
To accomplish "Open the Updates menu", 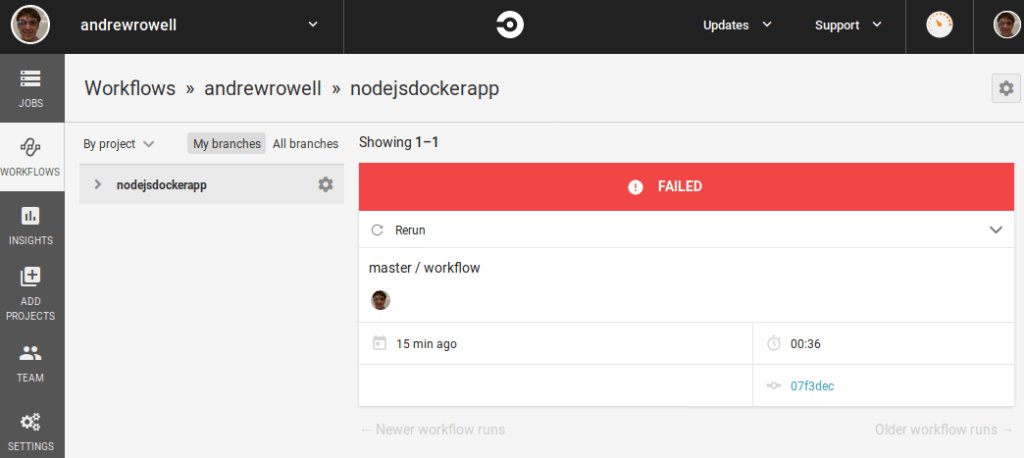I will (x=737, y=26).
